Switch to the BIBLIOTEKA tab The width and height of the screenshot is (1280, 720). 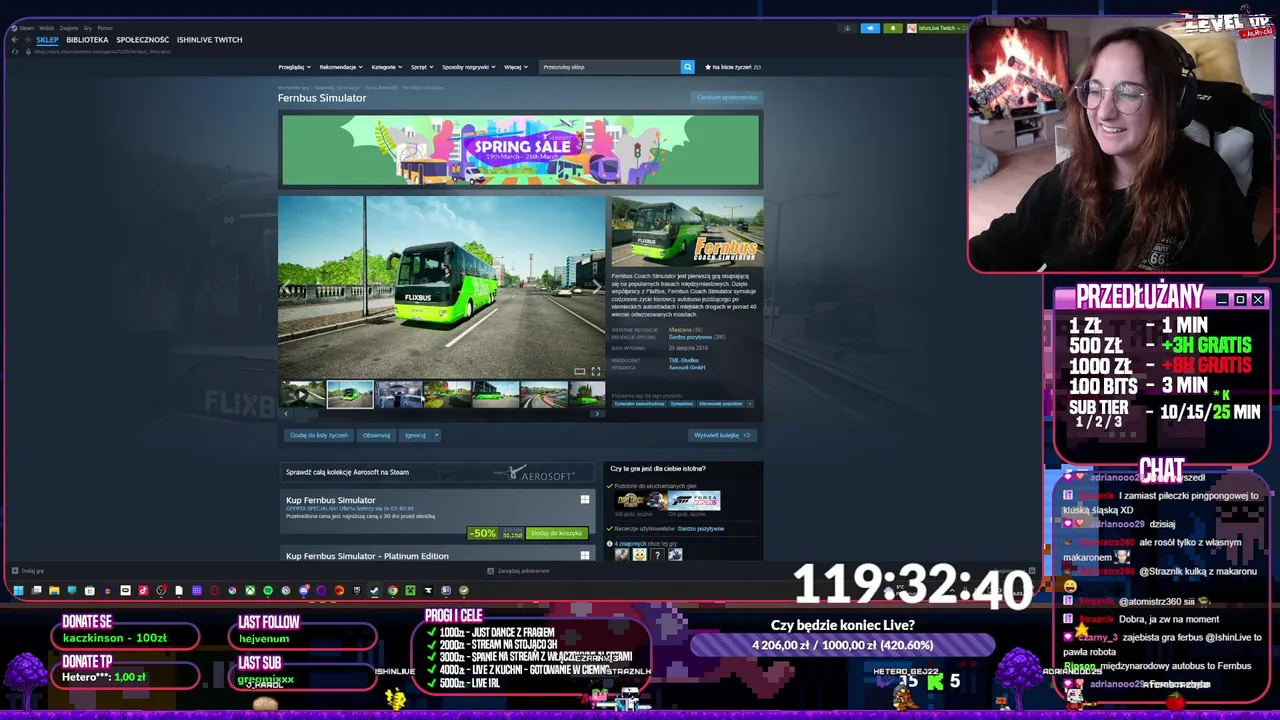(87, 40)
